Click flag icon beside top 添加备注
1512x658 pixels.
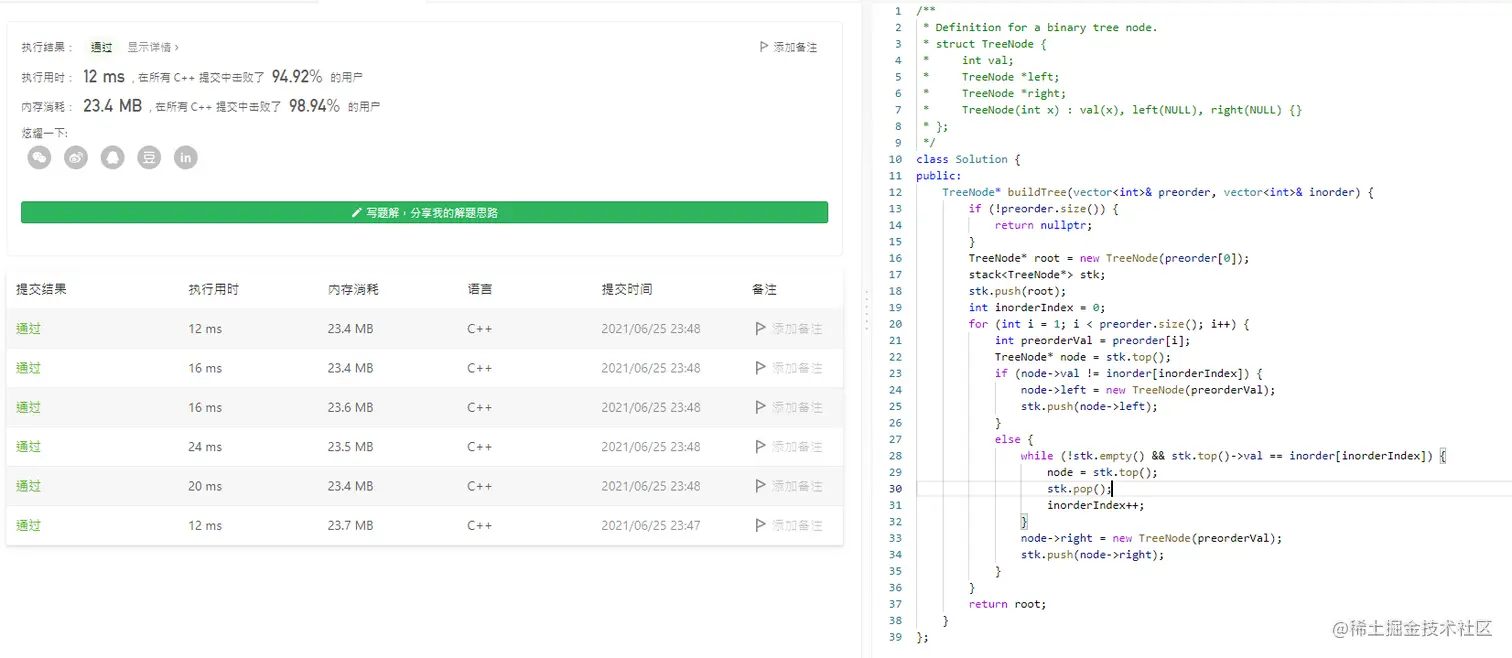click(764, 47)
